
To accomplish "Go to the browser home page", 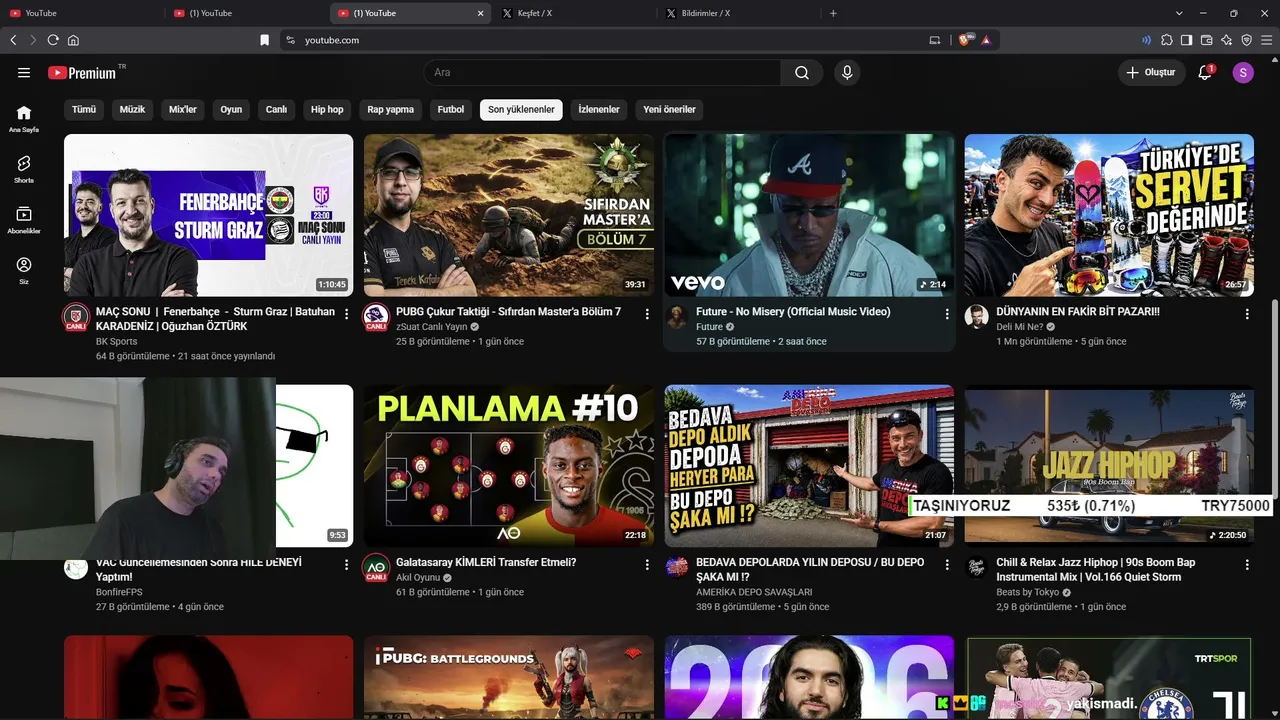I will point(73,40).
